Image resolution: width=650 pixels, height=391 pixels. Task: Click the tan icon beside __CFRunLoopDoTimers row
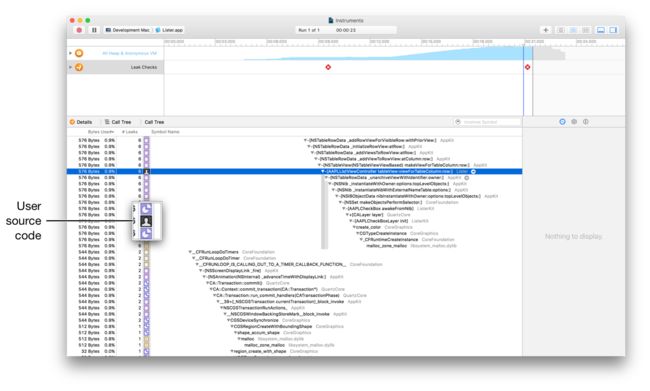click(x=146, y=252)
